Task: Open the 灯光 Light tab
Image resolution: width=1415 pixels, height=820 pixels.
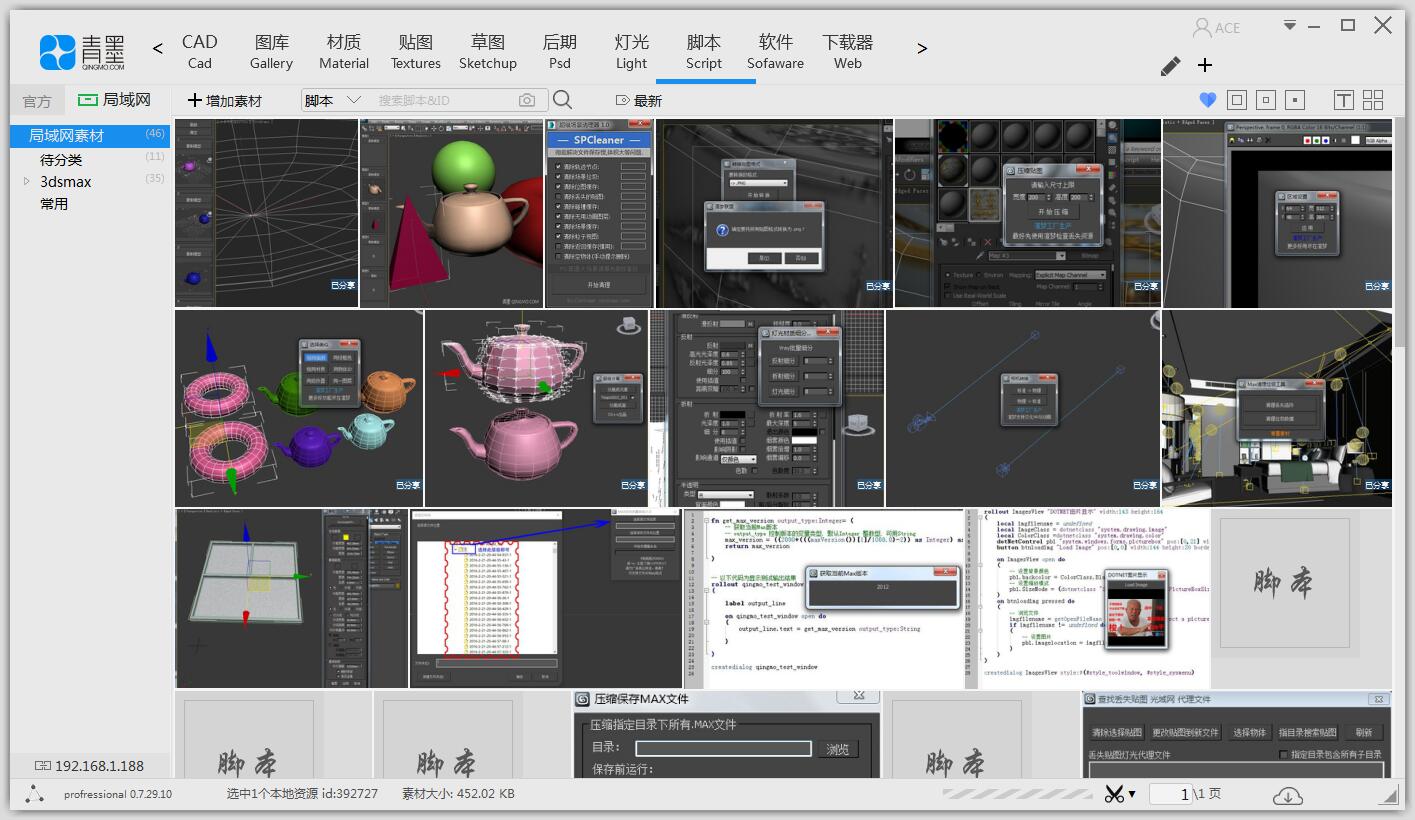Action: [x=631, y=51]
